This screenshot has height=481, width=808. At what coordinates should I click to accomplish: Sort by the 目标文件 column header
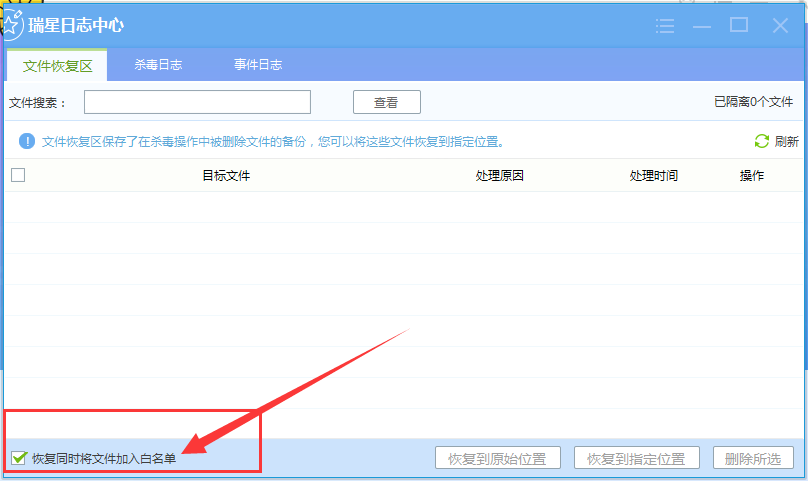[226, 175]
